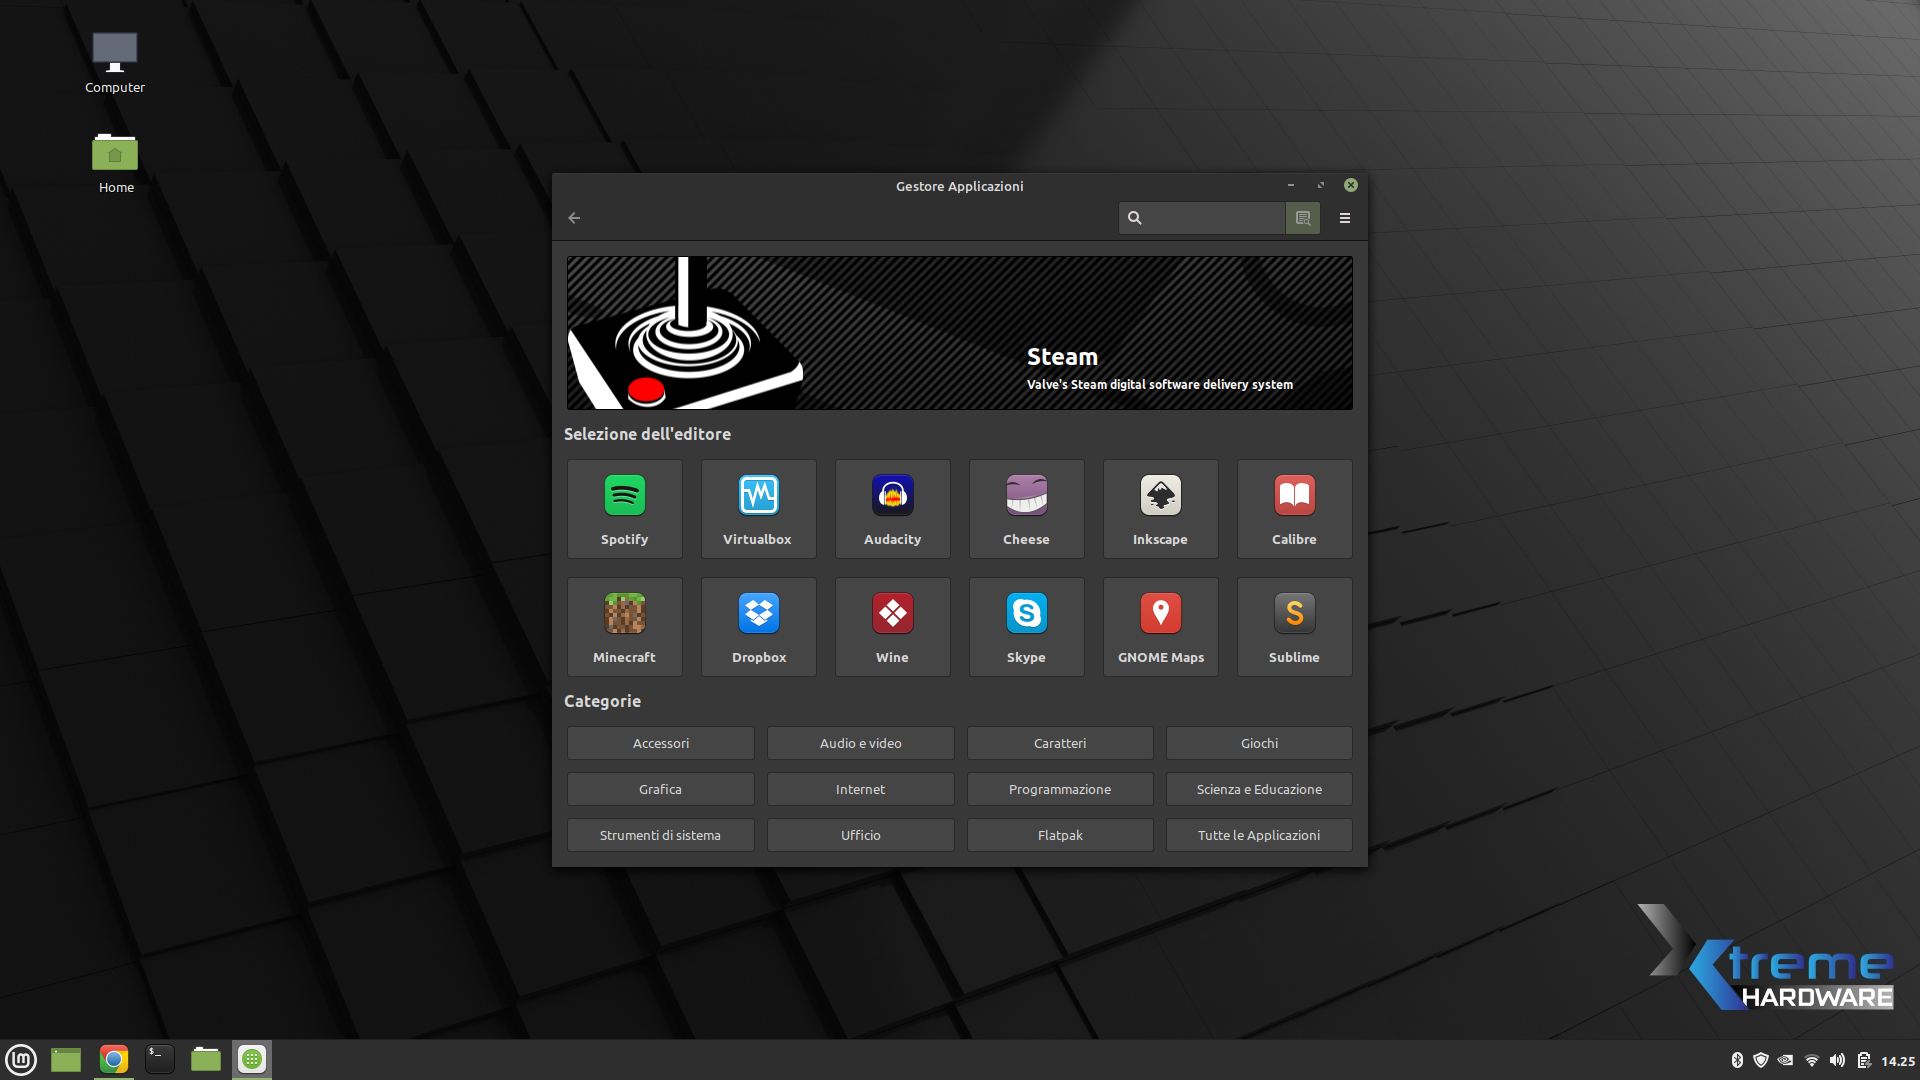This screenshot has height=1080, width=1920.
Task: Open the Audio e video category
Action: tap(860, 743)
